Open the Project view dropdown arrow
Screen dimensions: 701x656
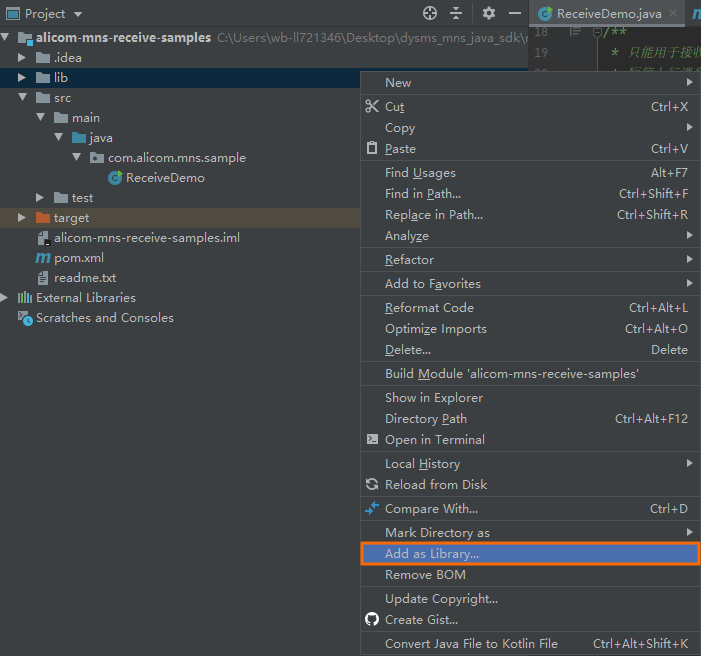78,14
